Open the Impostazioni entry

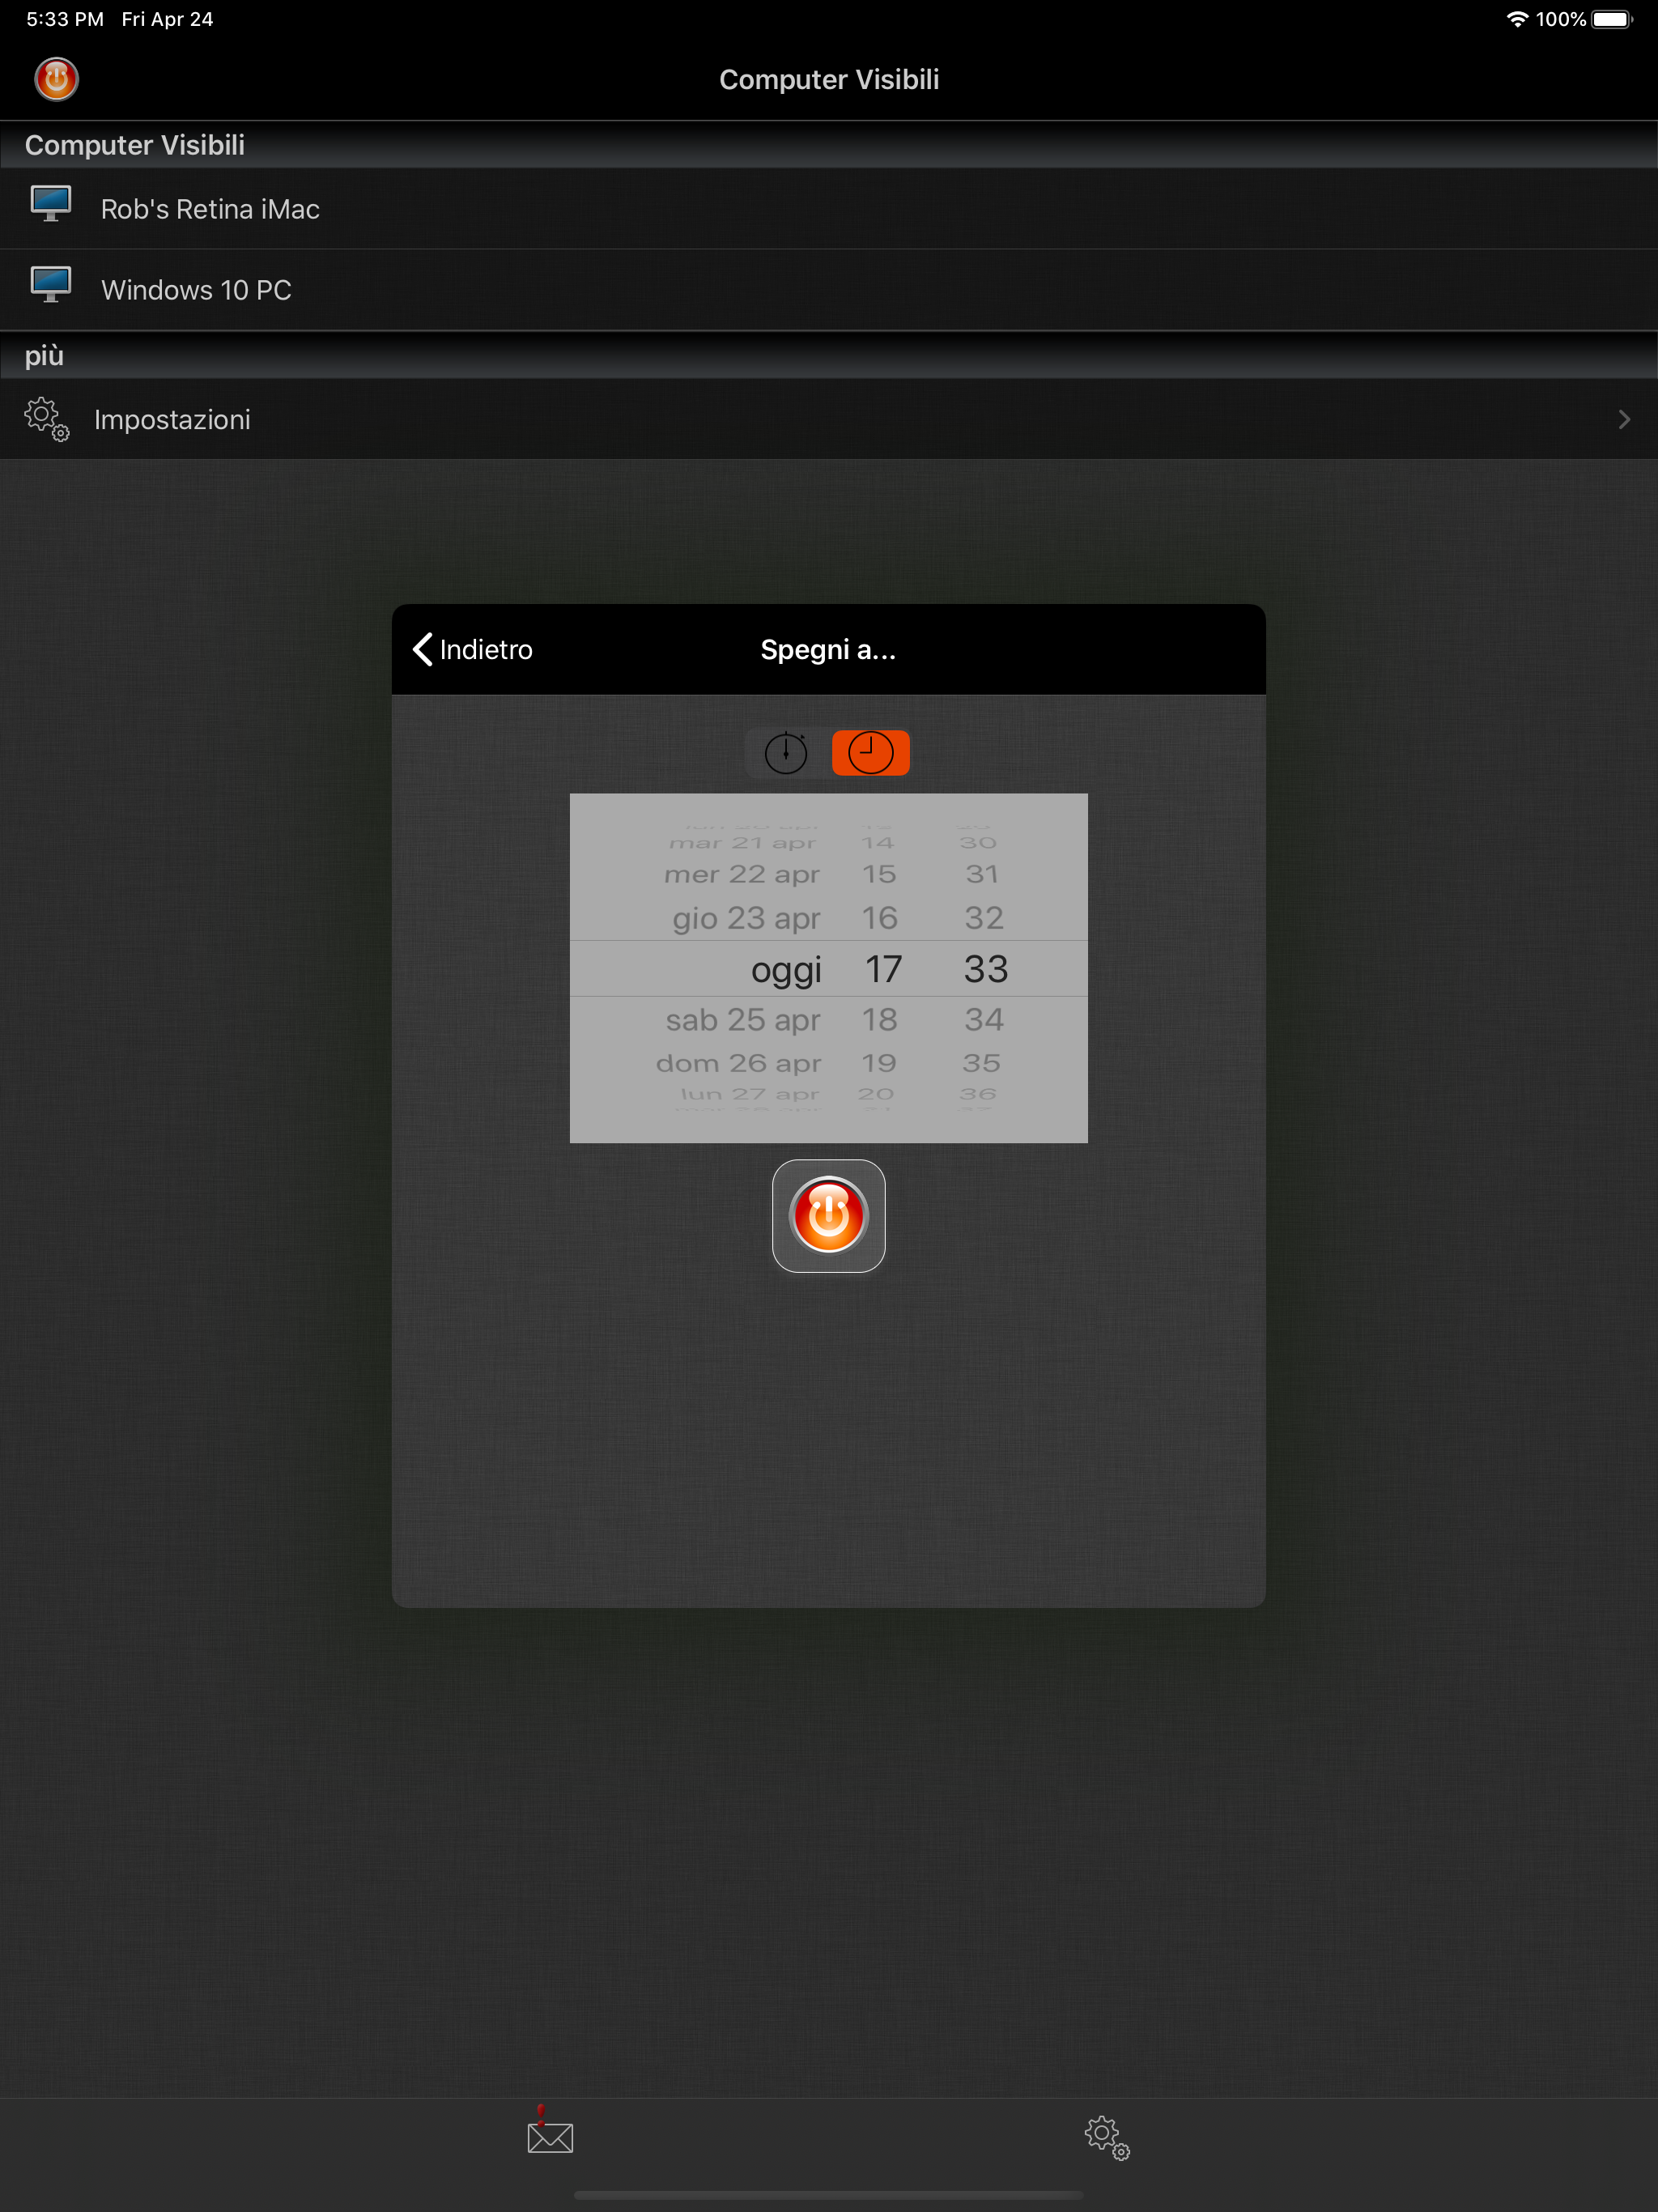tap(172, 420)
